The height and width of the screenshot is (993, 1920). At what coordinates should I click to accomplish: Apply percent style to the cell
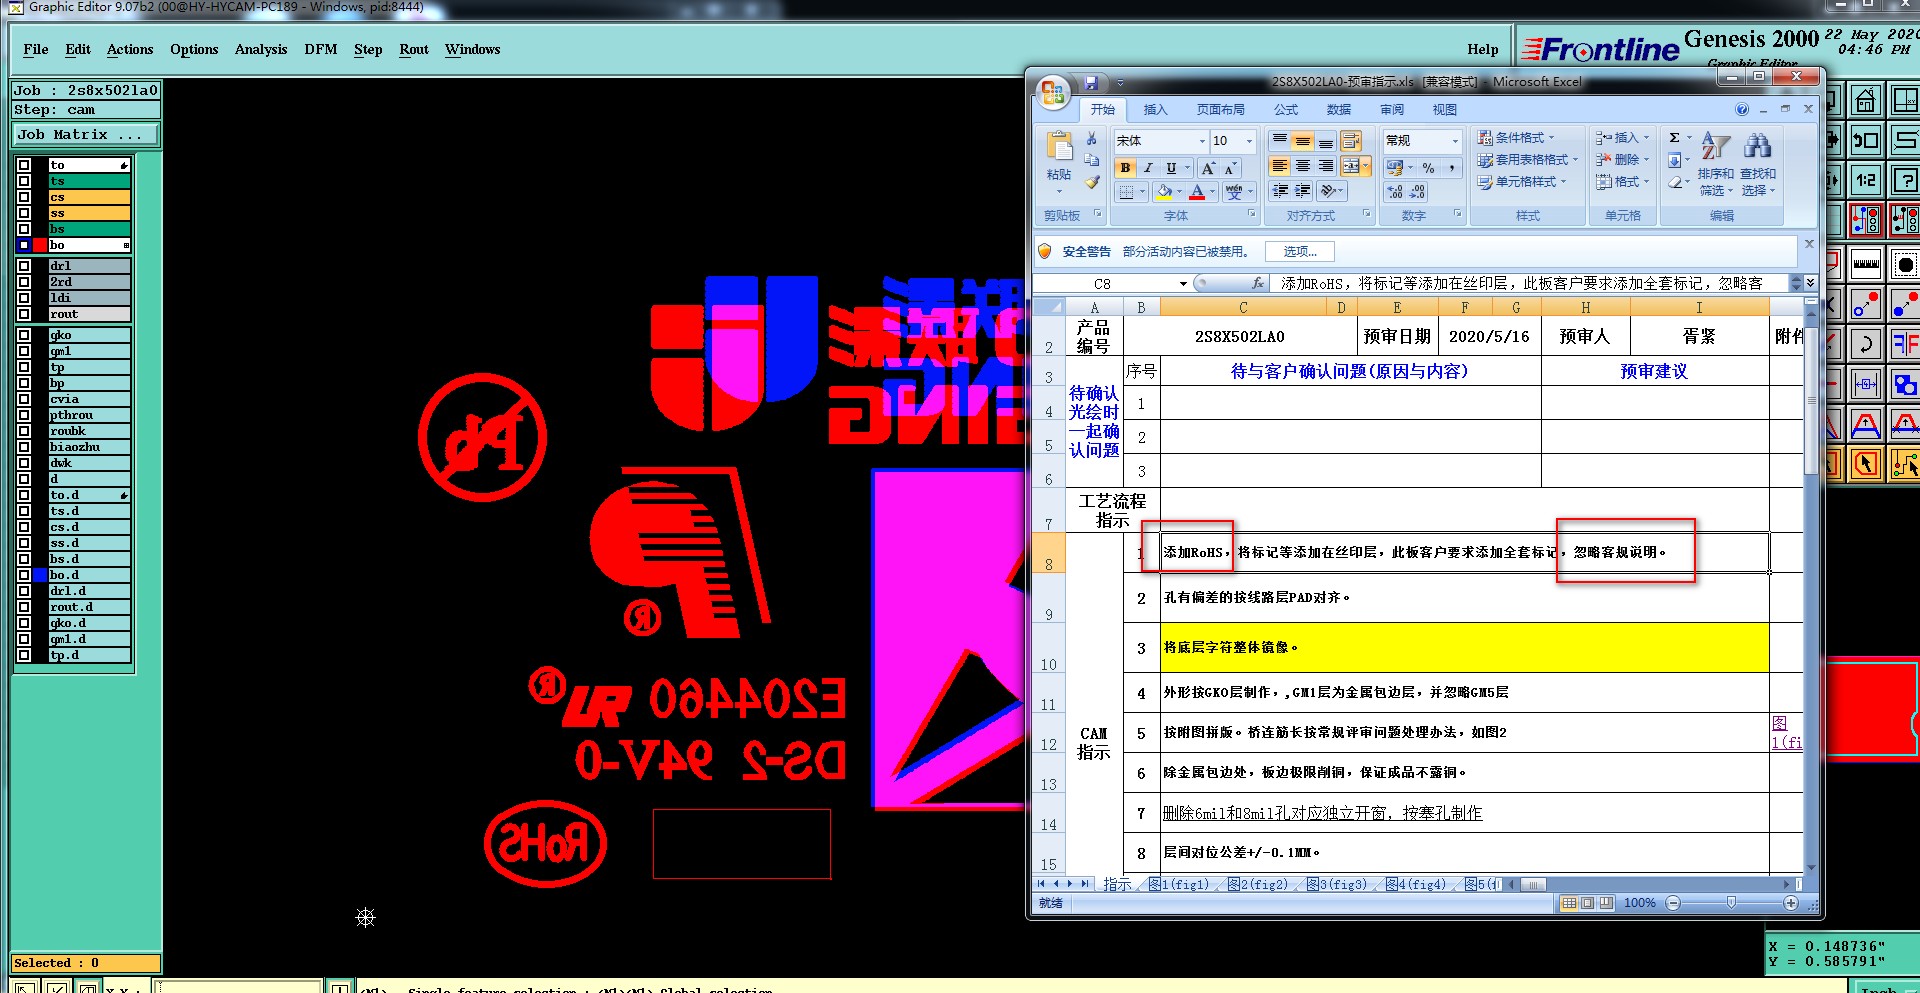pos(1428,168)
